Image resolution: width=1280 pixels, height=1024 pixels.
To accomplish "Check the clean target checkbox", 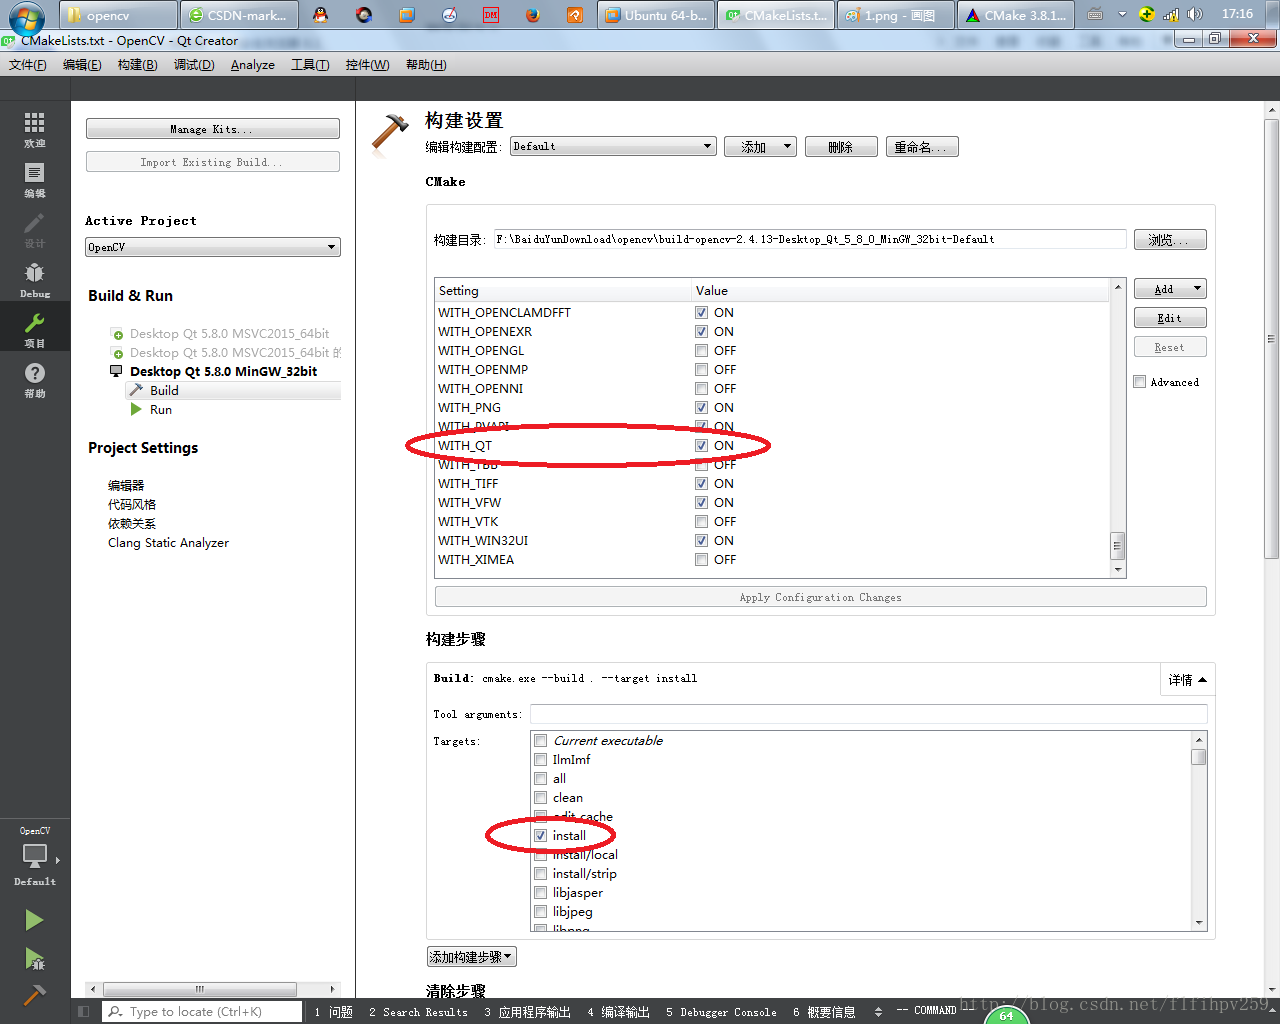I will (540, 798).
